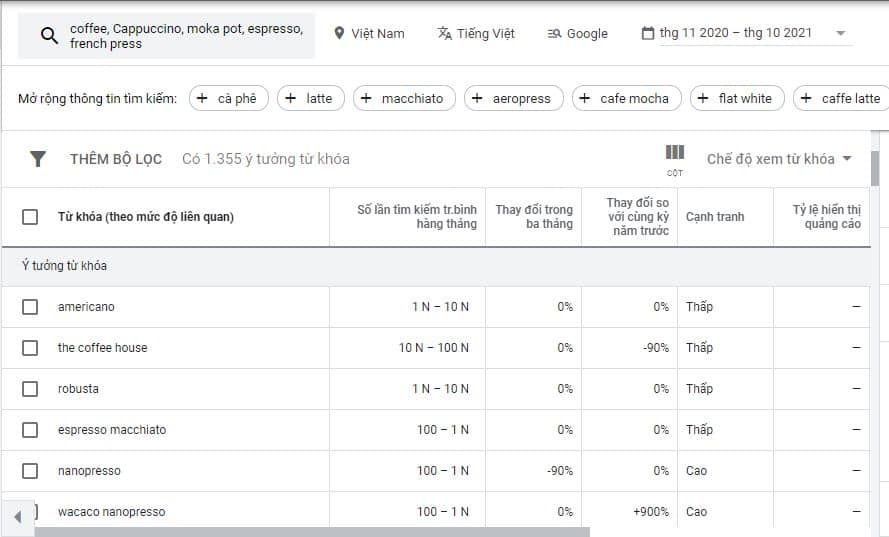The image size is (889, 537).
Task: Click the Google network setting
Action: pos(578,33)
